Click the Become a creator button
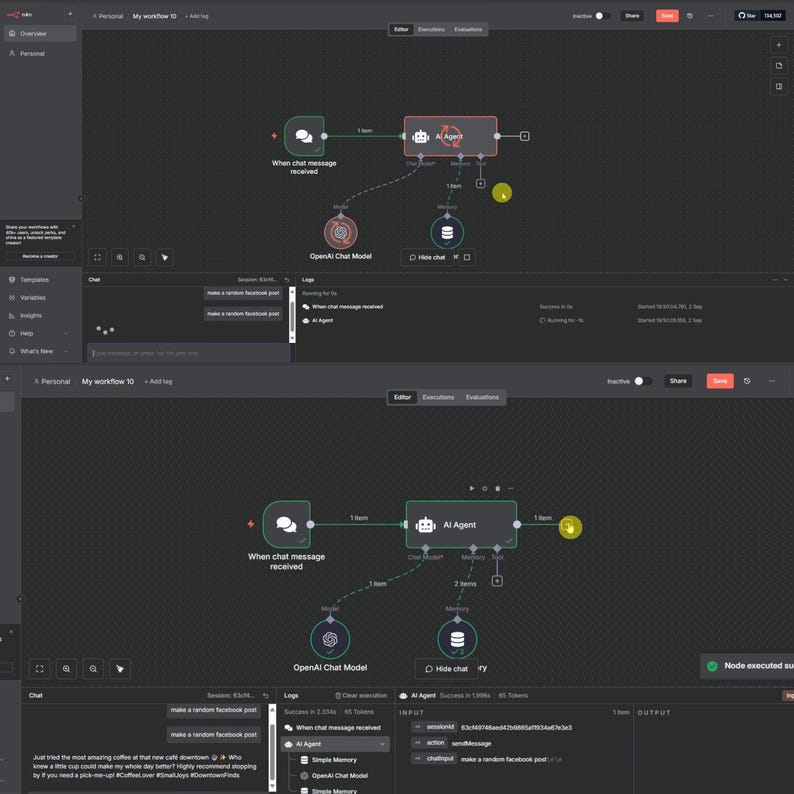The height and width of the screenshot is (794, 794). click(40, 256)
